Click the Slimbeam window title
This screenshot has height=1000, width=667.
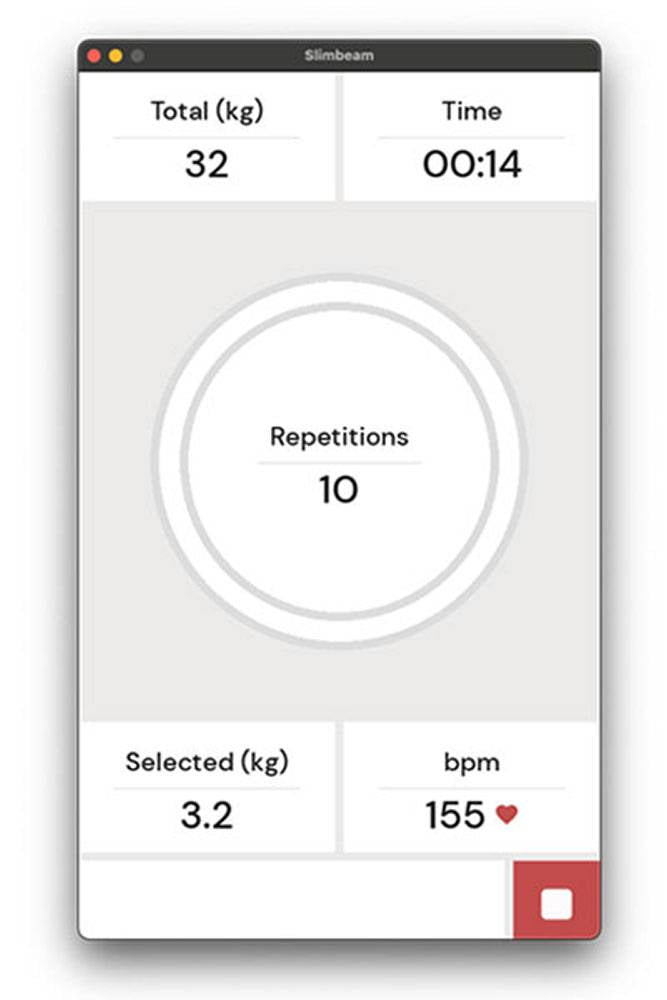339,56
